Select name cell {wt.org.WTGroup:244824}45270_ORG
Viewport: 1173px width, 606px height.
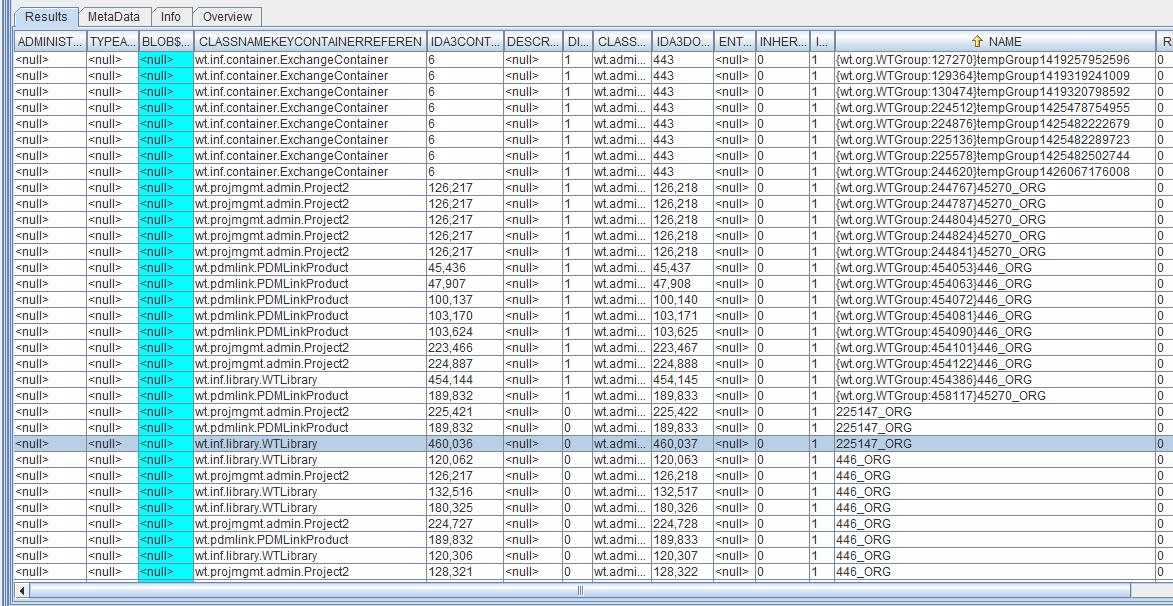pyautogui.click(x=995, y=236)
